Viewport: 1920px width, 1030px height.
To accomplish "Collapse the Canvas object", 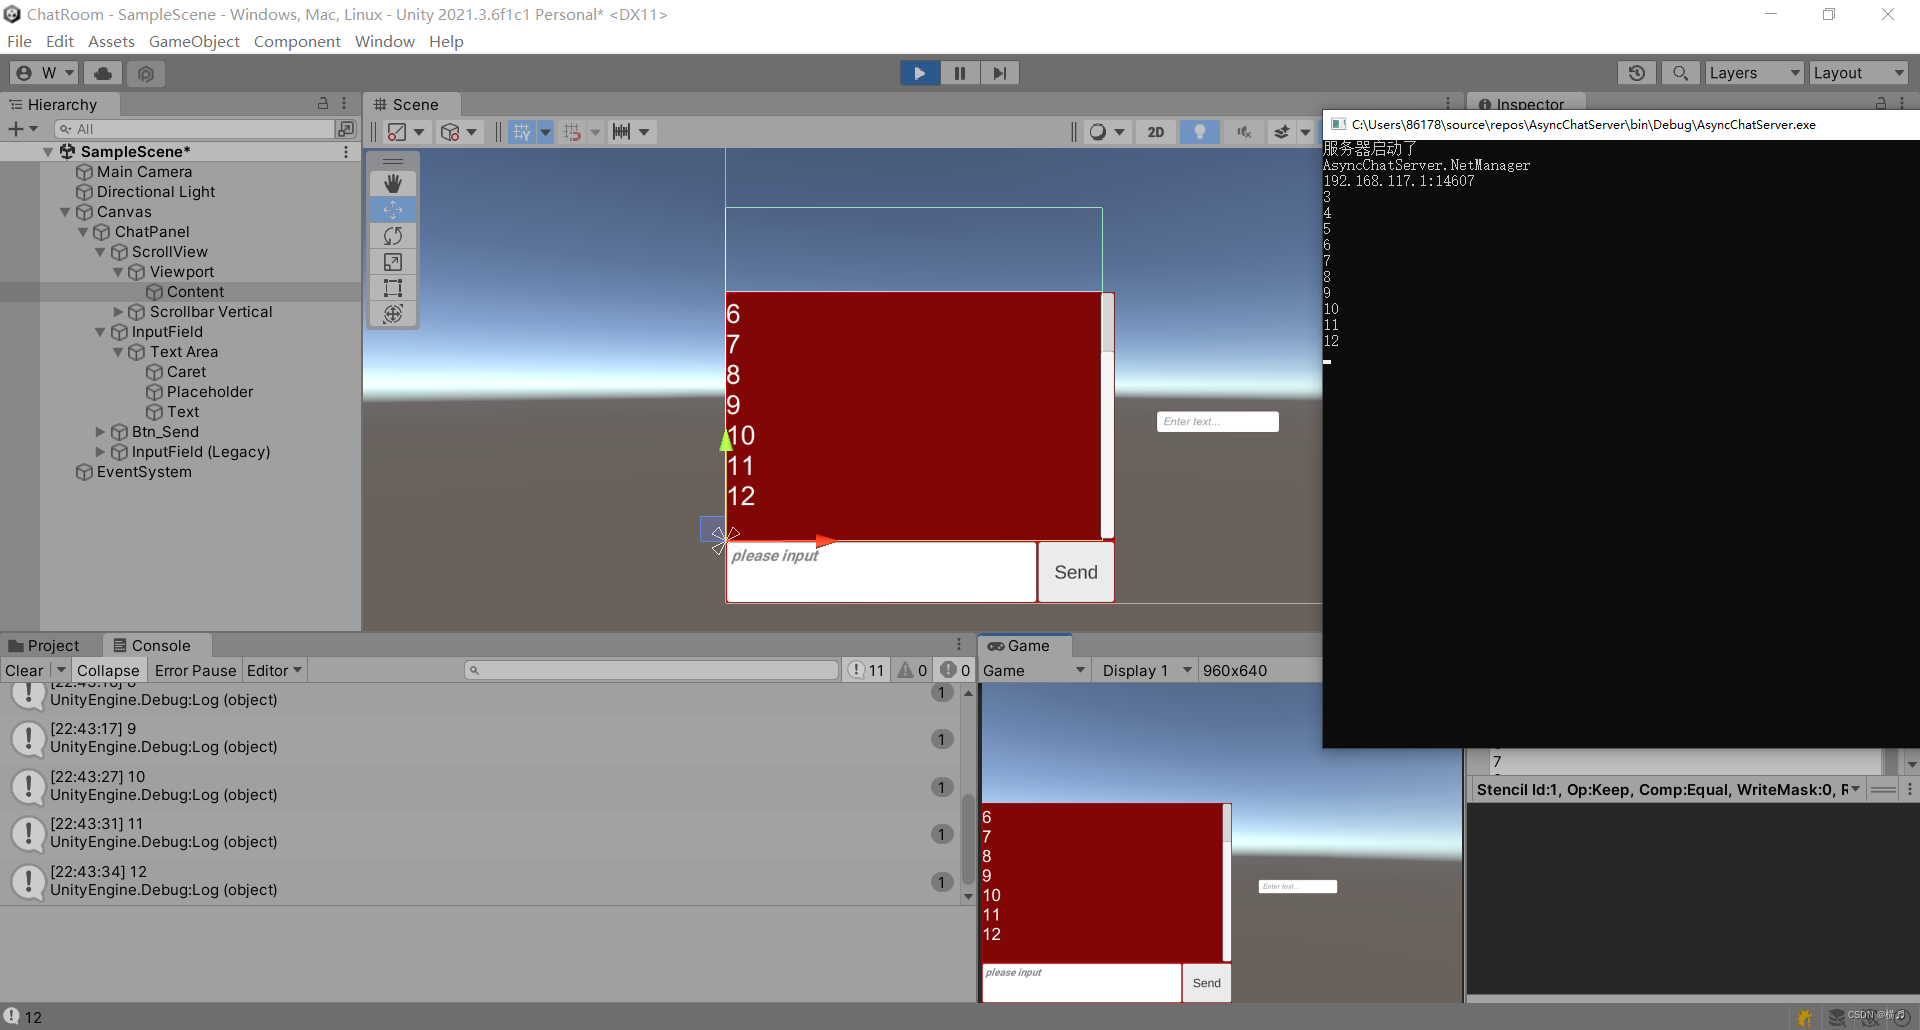I will 65,212.
